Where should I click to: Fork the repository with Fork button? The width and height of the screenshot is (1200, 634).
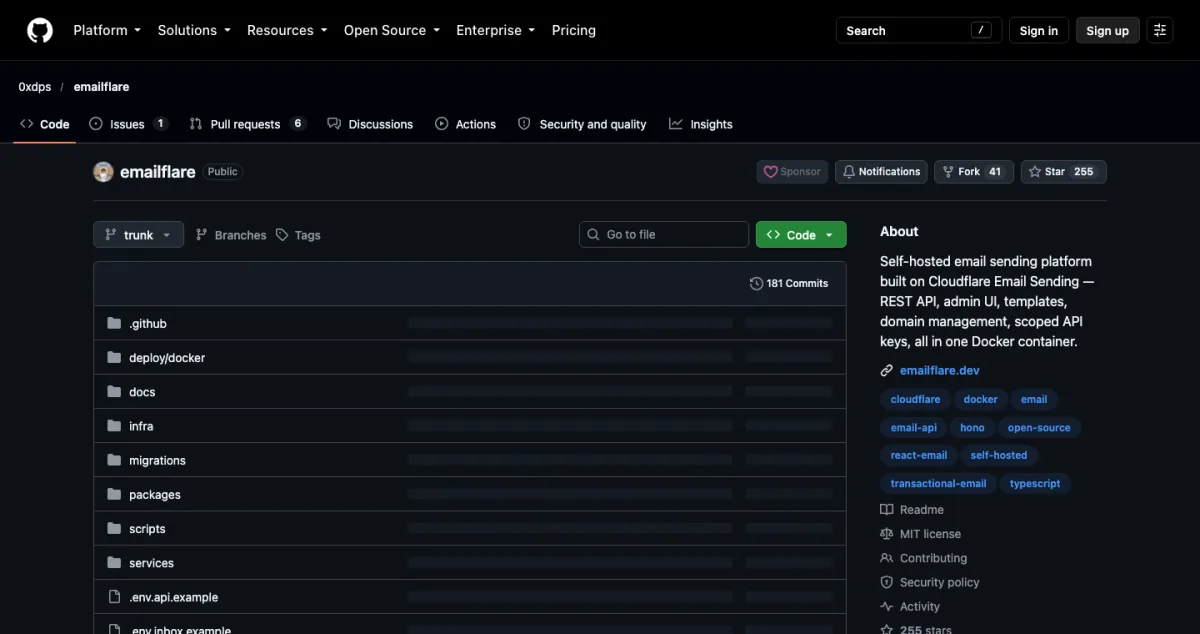pos(974,172)
